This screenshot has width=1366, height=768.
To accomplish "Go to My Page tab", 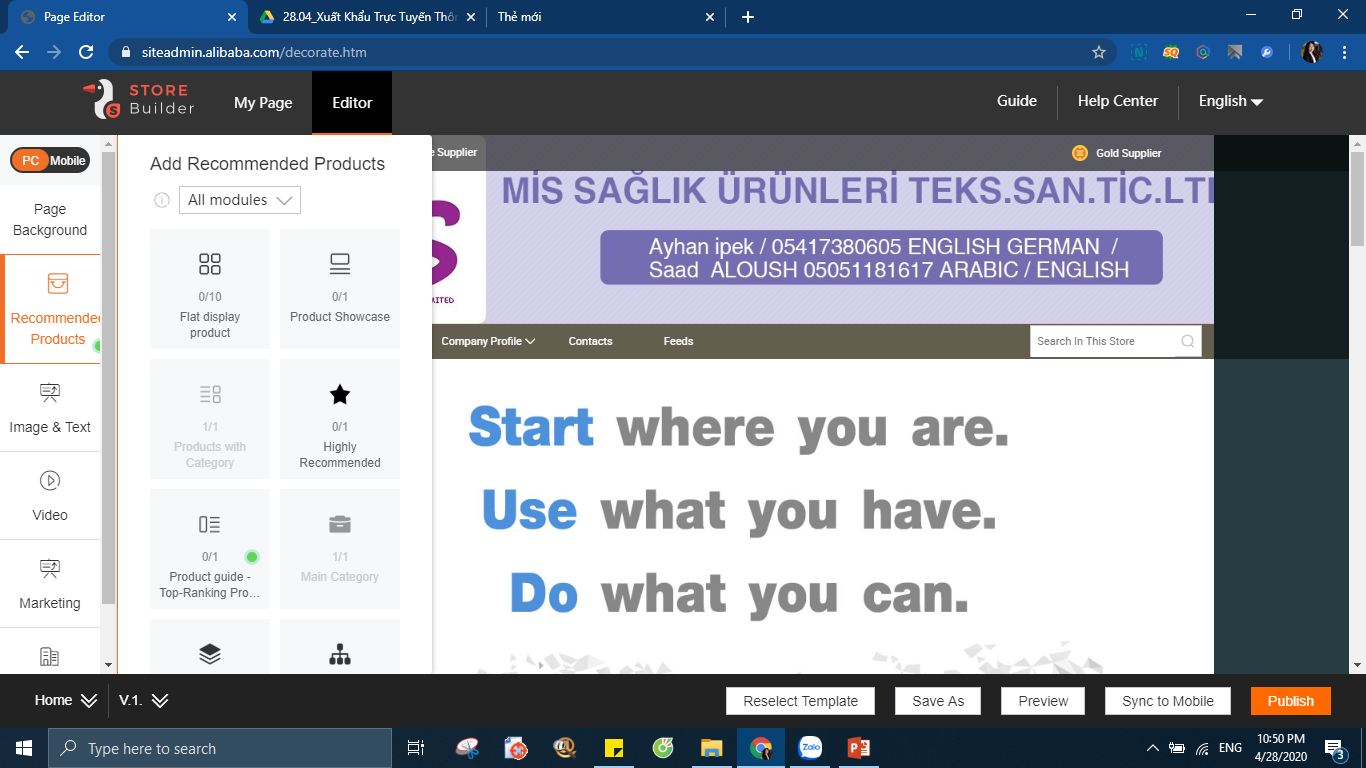I will [x=263, y=102].
